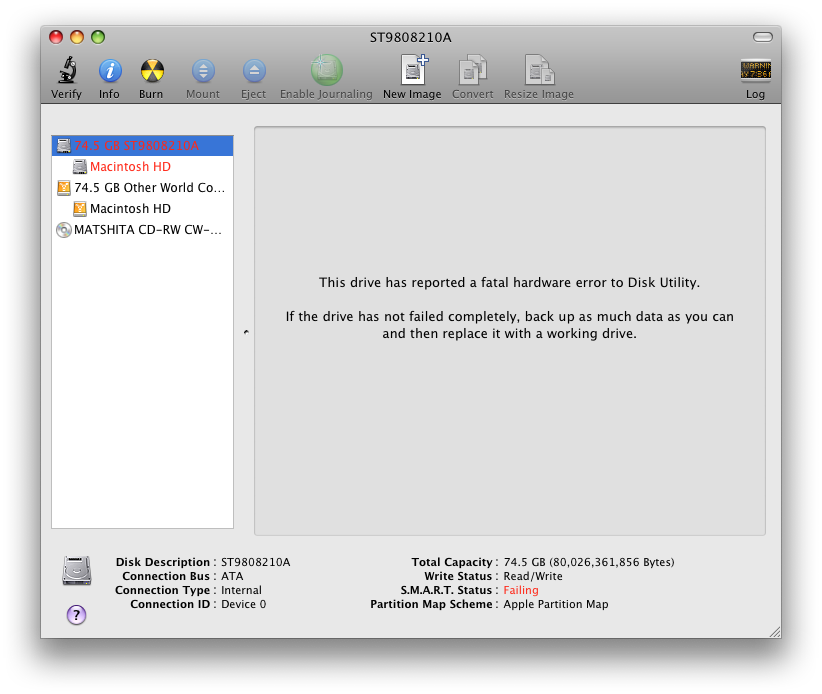Click the Connection Bus ATA value
Image resolution: width=822 pixels, height=694 pixels.
[232, 576]
